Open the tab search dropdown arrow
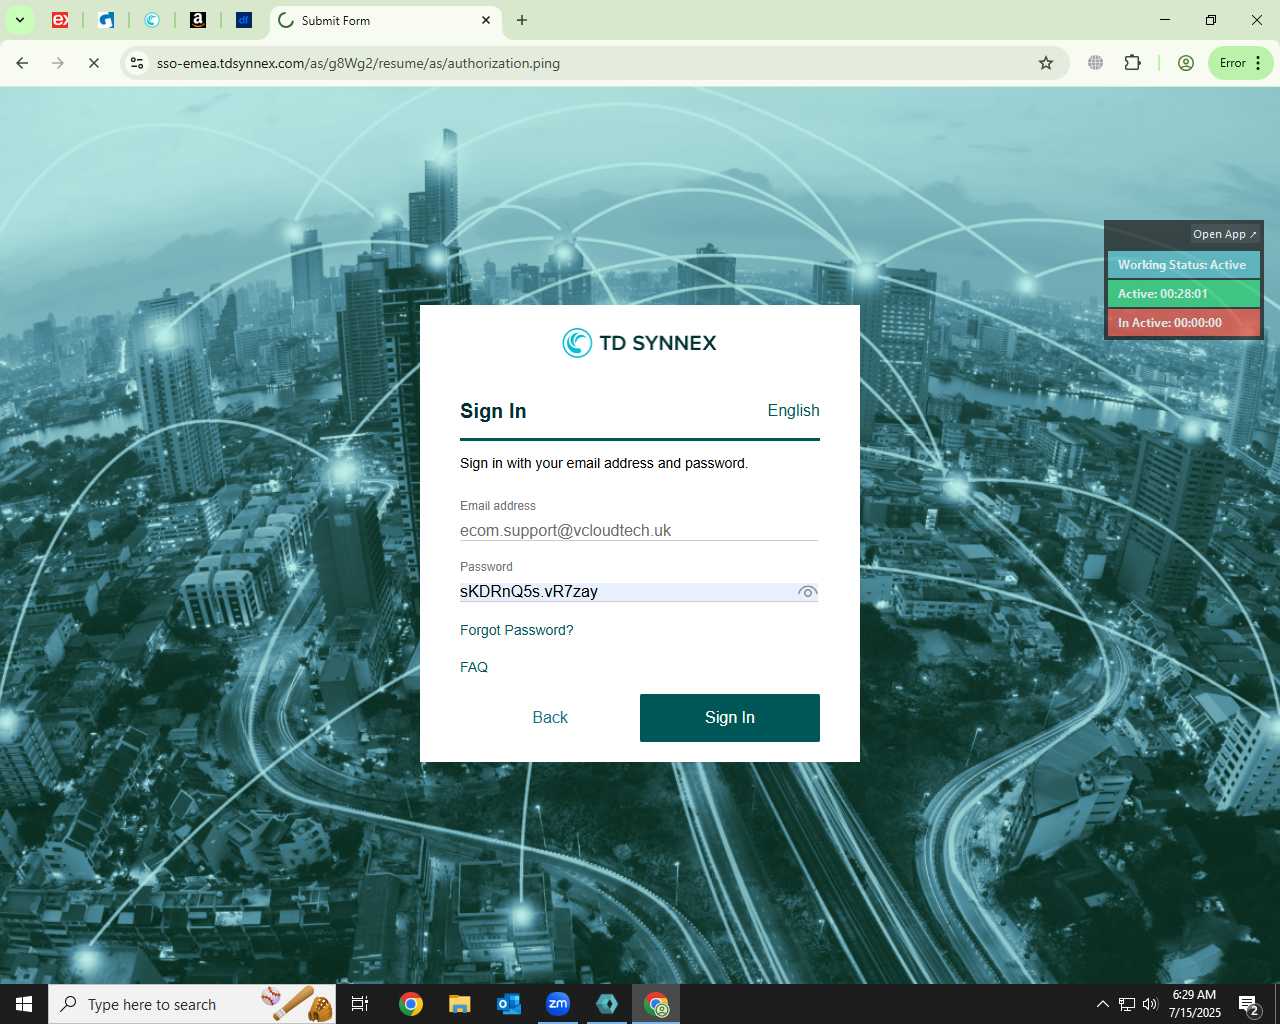 (19, 20)
